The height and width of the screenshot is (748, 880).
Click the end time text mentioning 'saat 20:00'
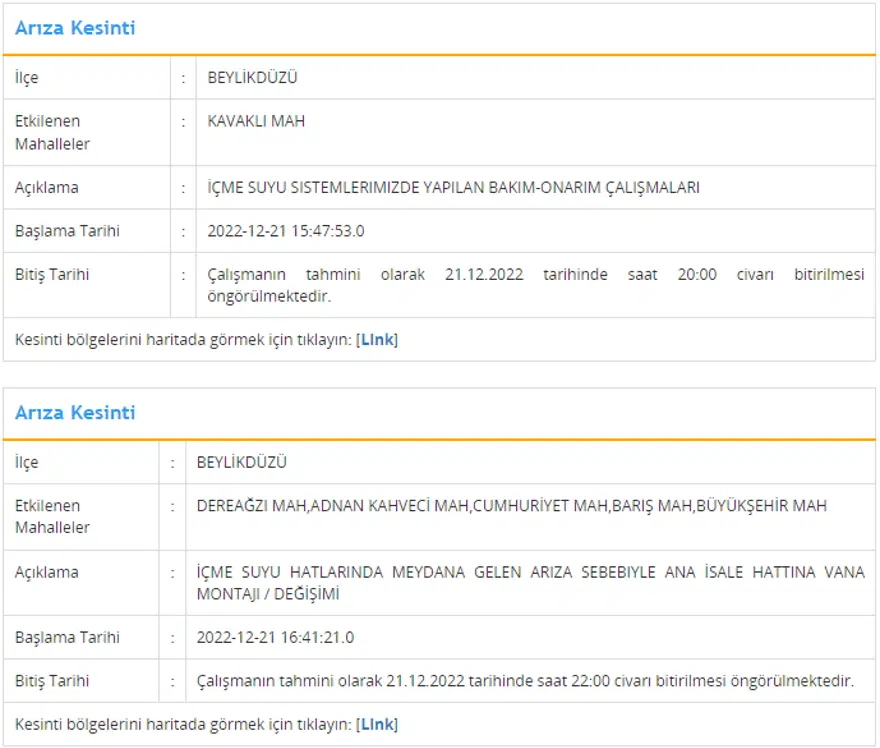pos(535,285)
